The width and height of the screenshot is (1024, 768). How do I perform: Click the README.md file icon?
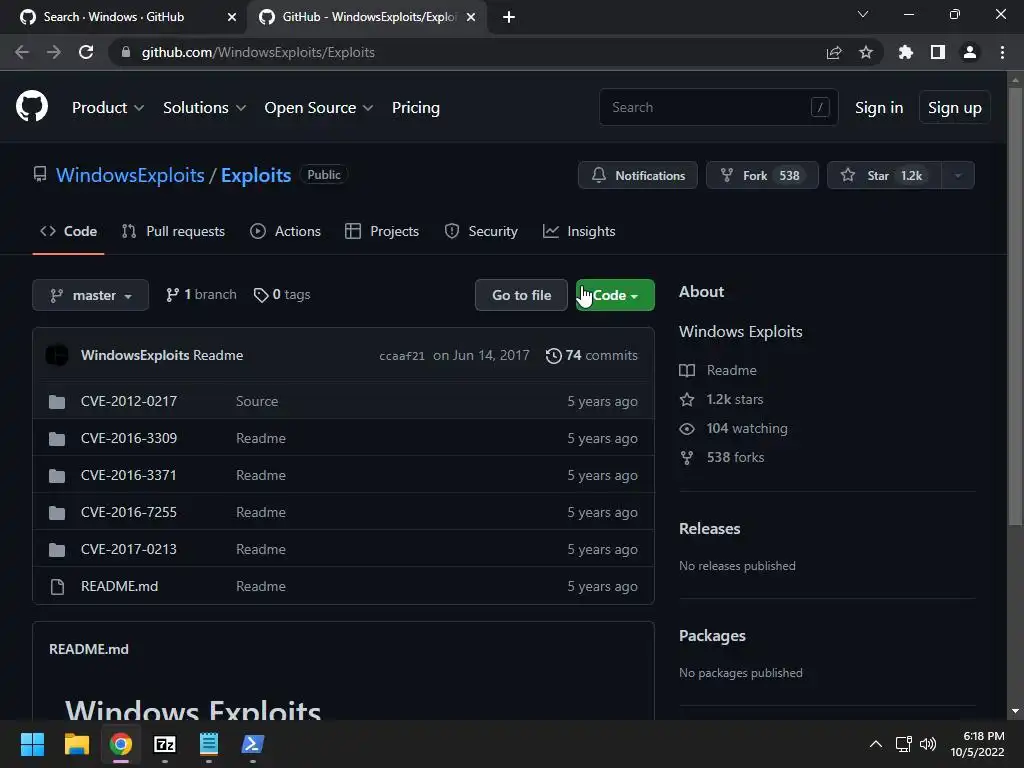(57, 586)
